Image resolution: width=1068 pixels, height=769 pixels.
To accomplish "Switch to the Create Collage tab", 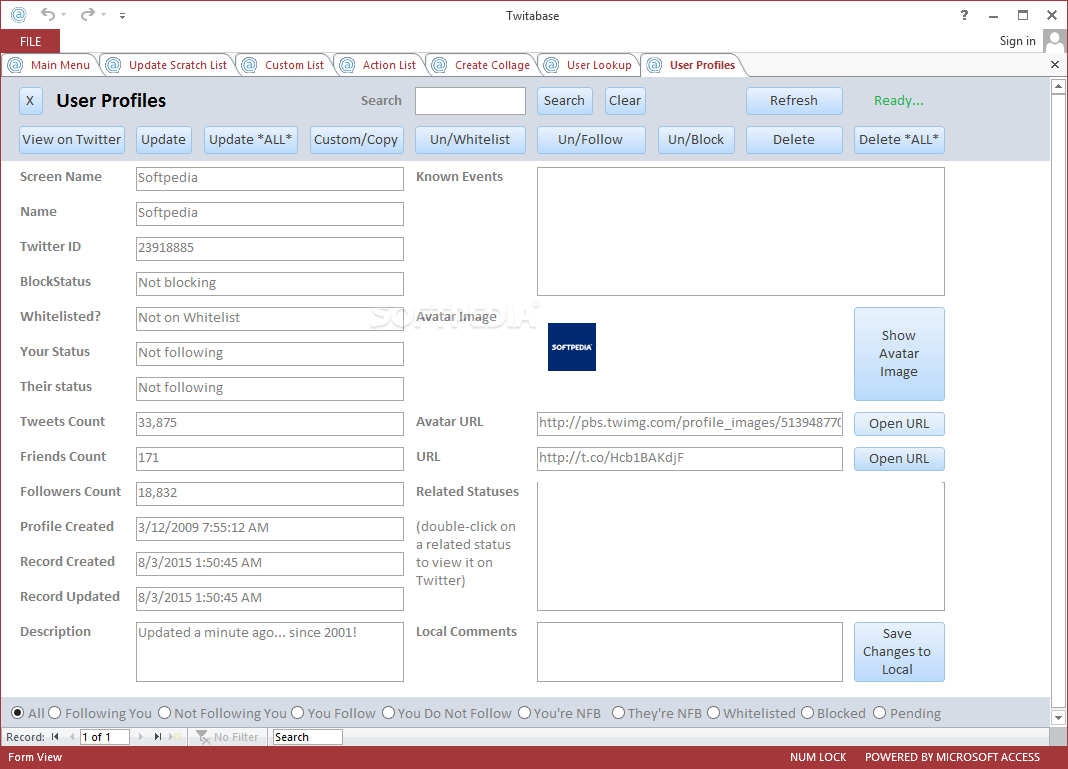I will (482, 65).
